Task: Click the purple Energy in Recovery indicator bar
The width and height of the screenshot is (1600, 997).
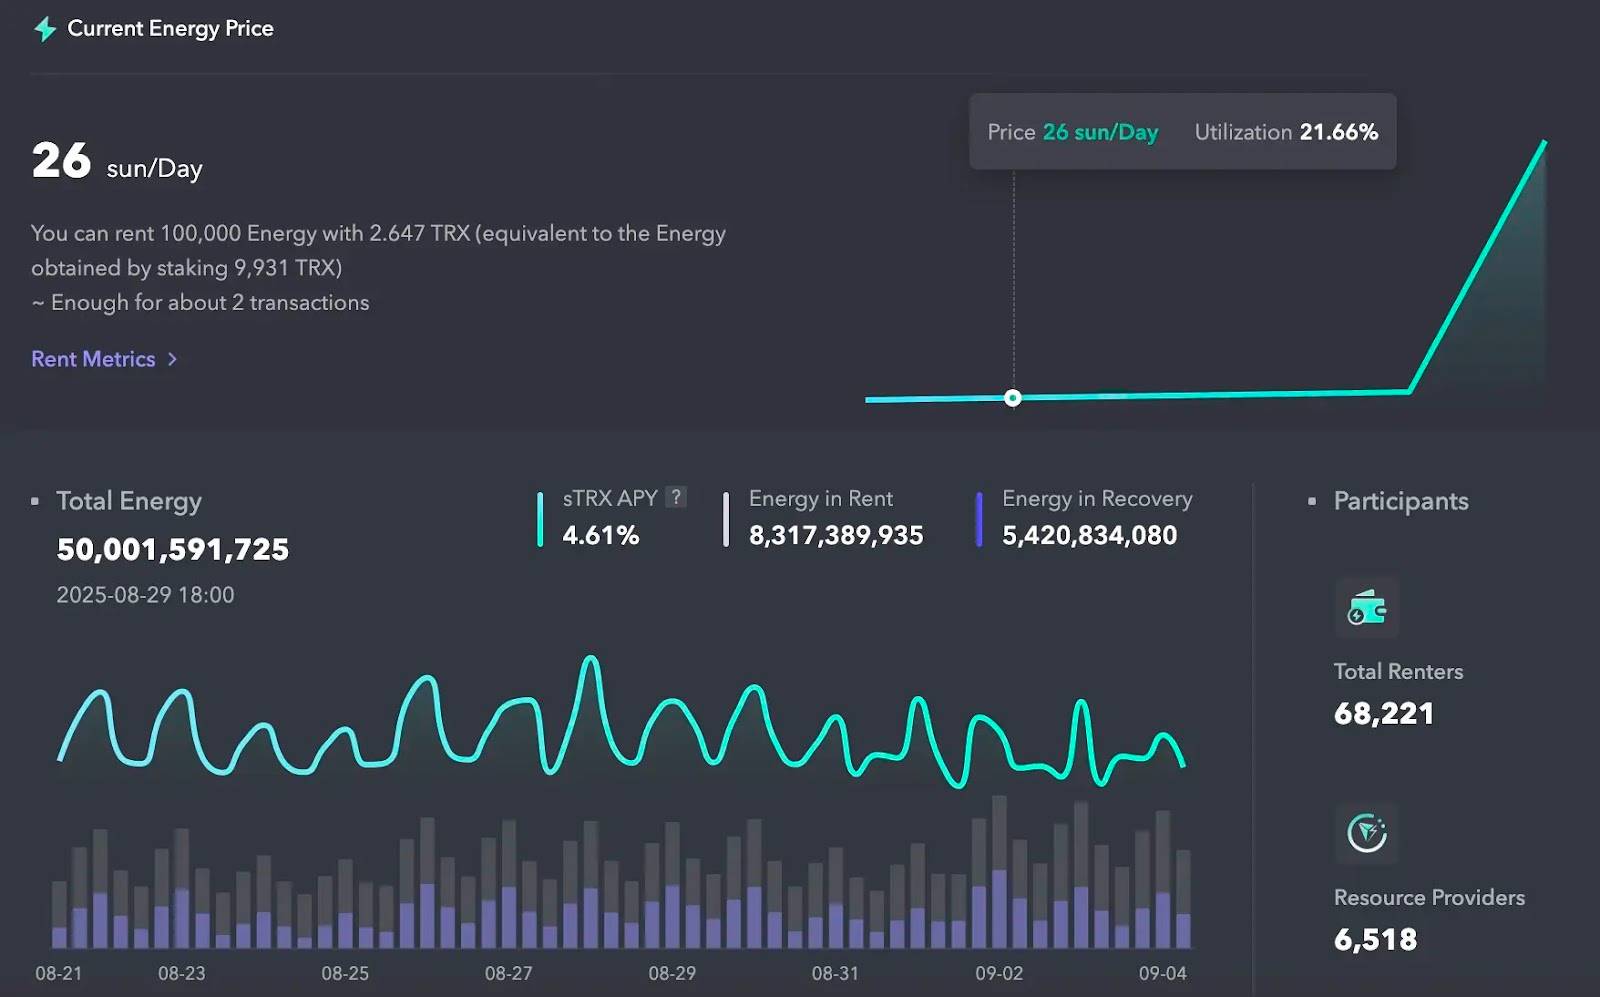Action: pos(978,517)
